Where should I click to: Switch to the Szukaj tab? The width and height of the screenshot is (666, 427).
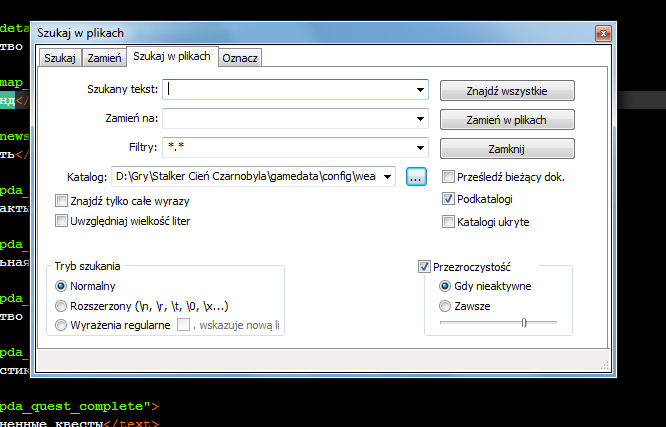60,58
